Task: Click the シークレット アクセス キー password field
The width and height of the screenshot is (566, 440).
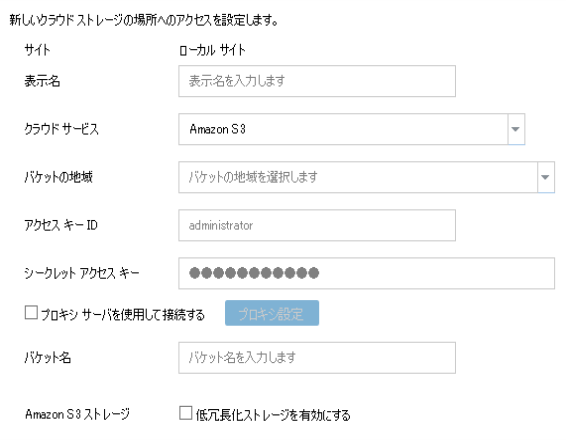Action: click(x=366, y=273)
